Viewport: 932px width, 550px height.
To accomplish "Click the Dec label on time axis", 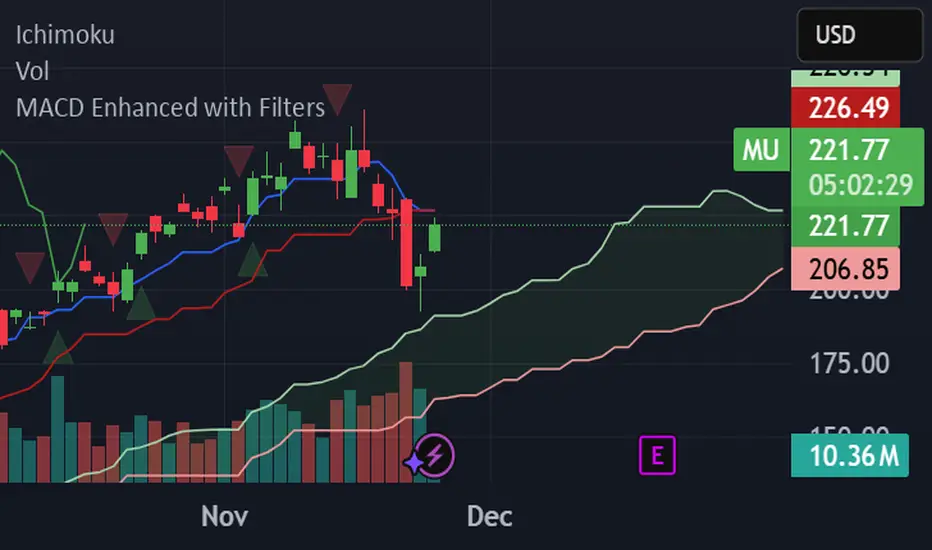I will click(x=490, y=516).
